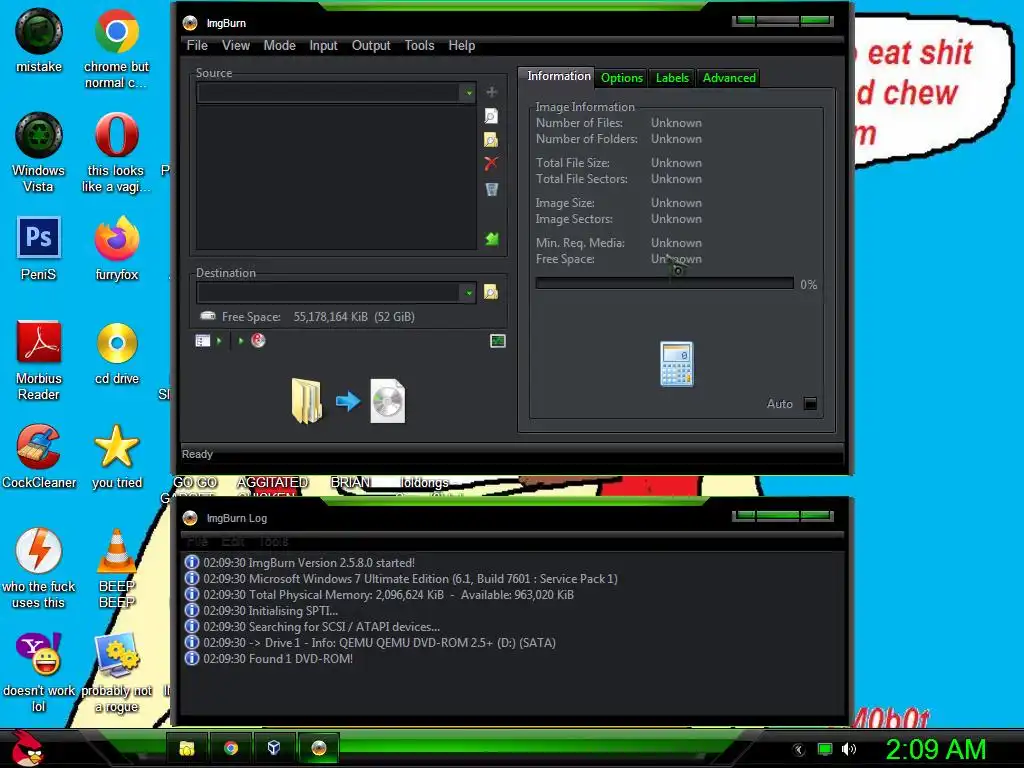Open the Photoshop desktop icon
The width and height of the screenshot is (1024, 768).
[39, 248]
